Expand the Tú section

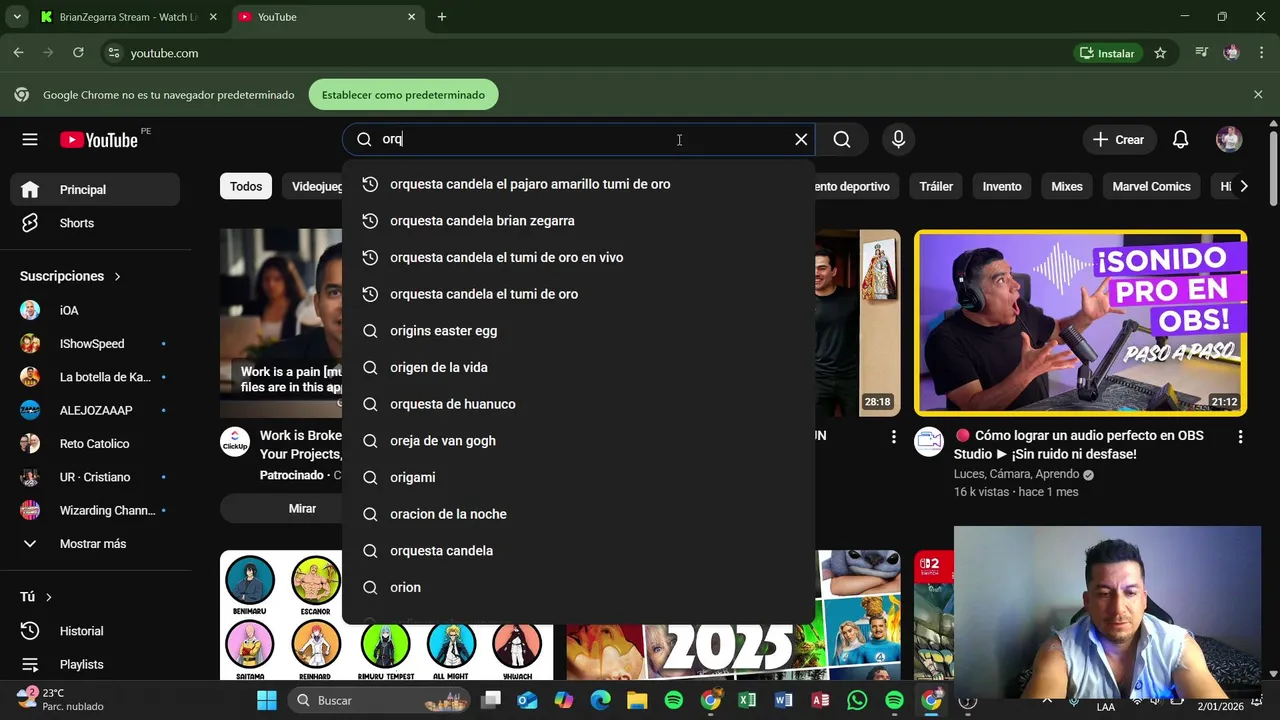pos(36,597)
